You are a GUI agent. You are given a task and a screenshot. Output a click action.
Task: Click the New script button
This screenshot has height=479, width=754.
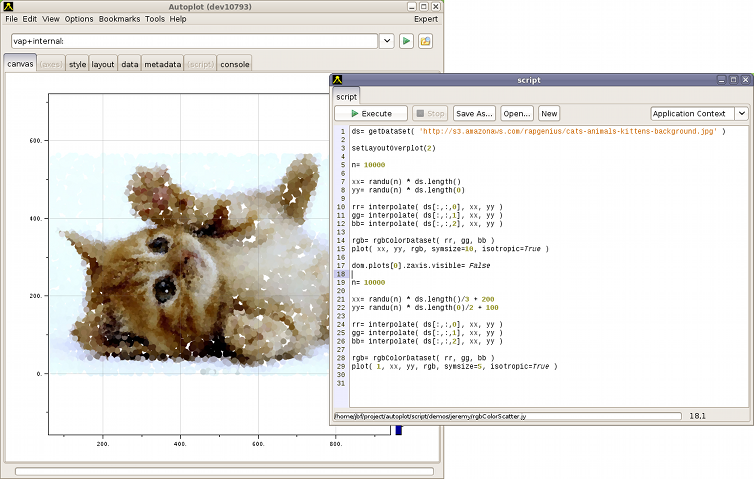(x=549, y=113)
